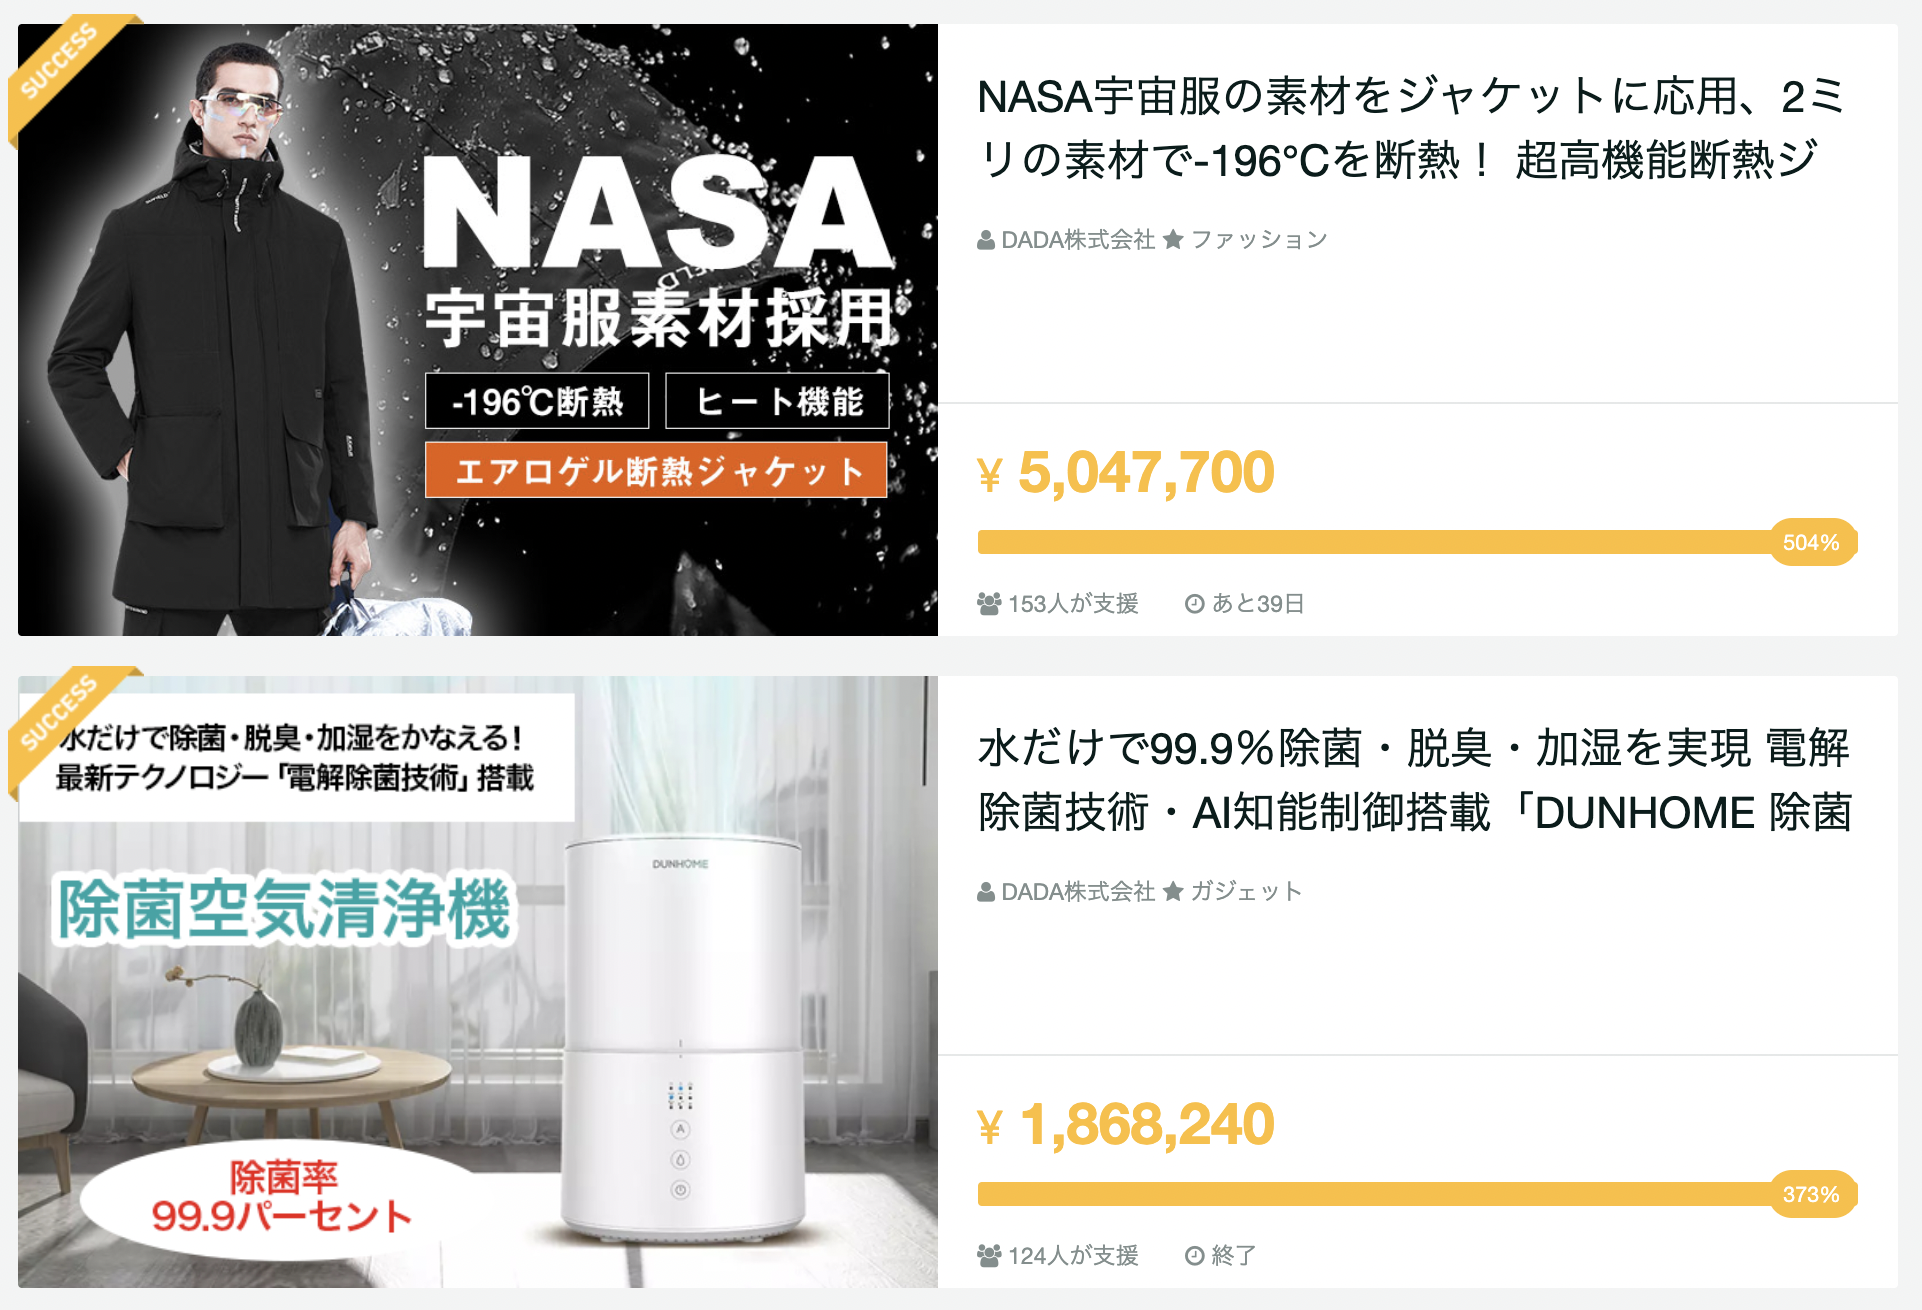1922x1310 pixels.
Task: Click the supporters icon beside 124人が支援
Action: [x=989, y=1255]
